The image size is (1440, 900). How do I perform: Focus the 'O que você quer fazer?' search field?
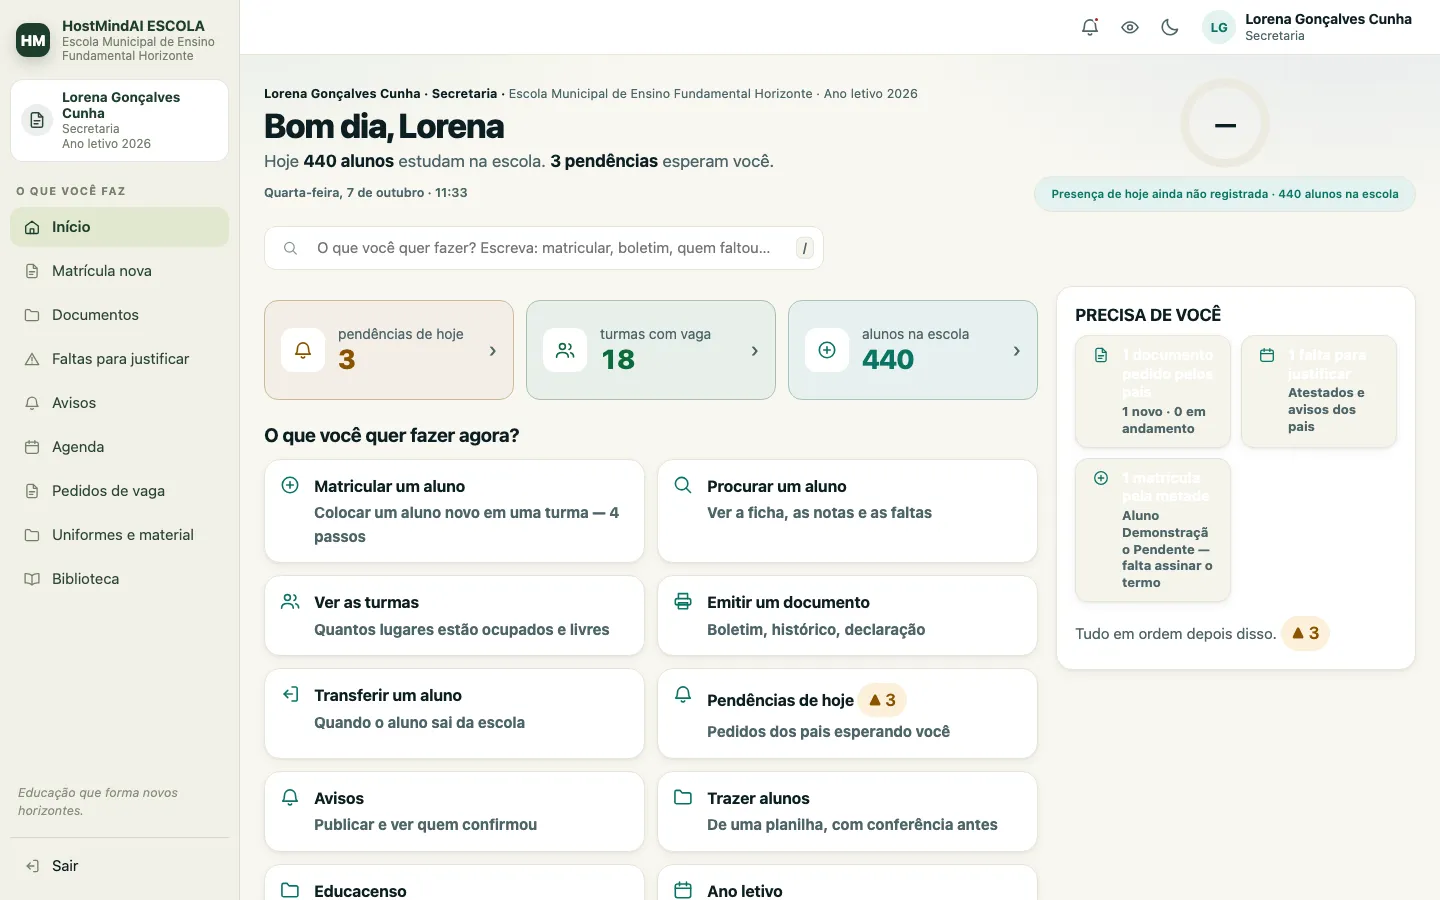click(x=544, y=248)
